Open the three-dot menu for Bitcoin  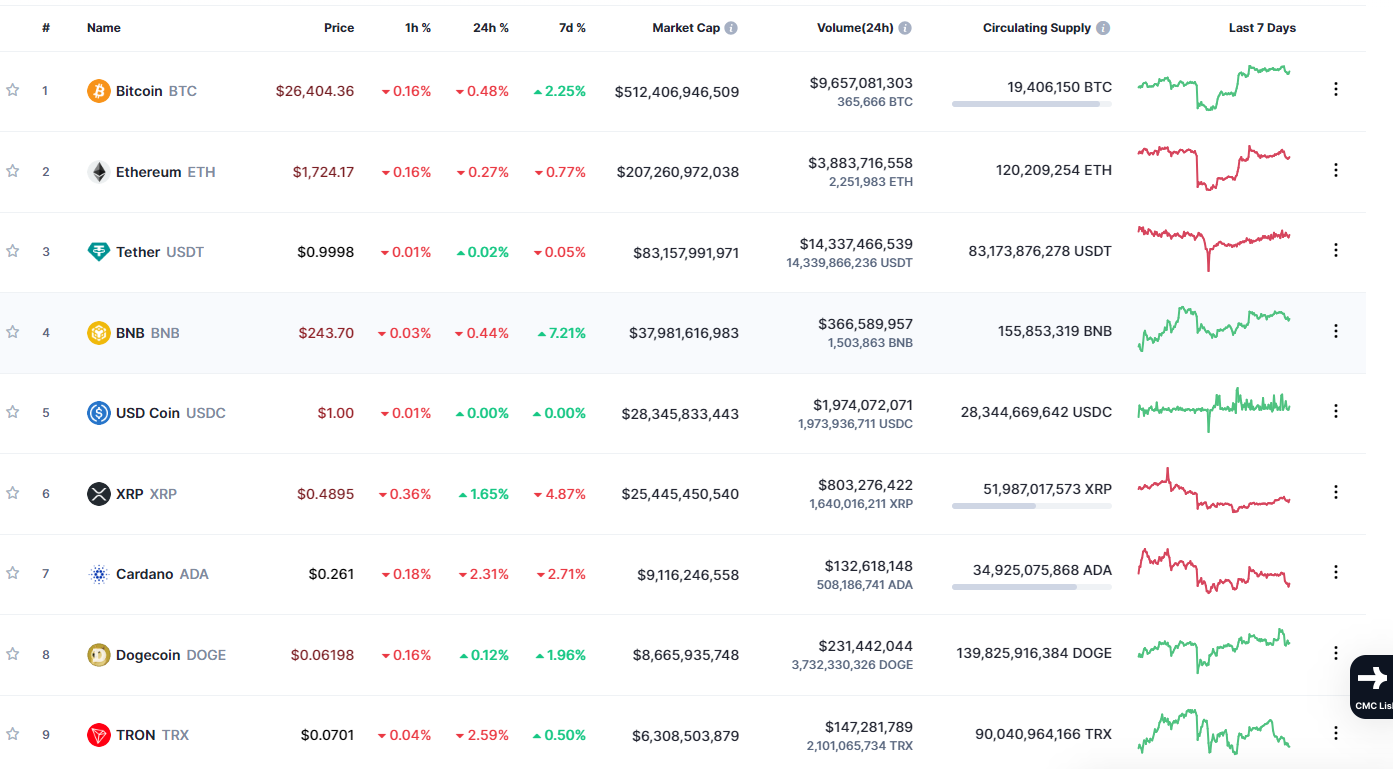1336,88
